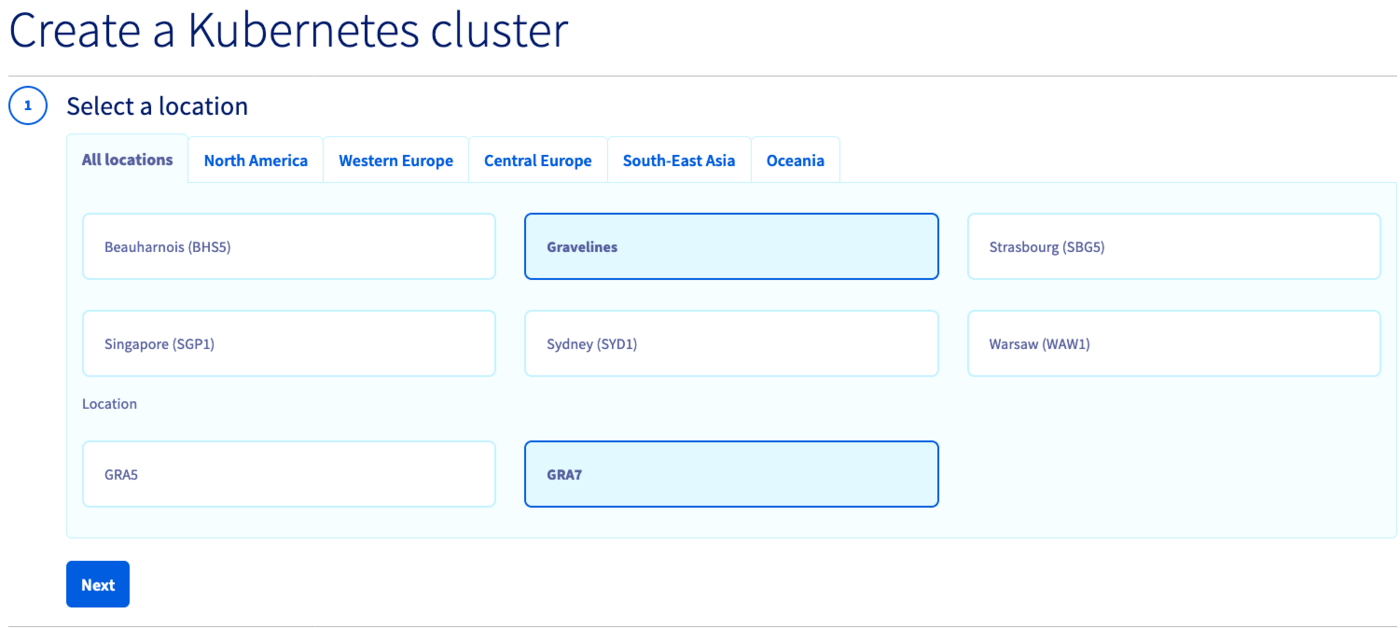
Task: Select the Gravelines location tile
Action: coord(731,247)
